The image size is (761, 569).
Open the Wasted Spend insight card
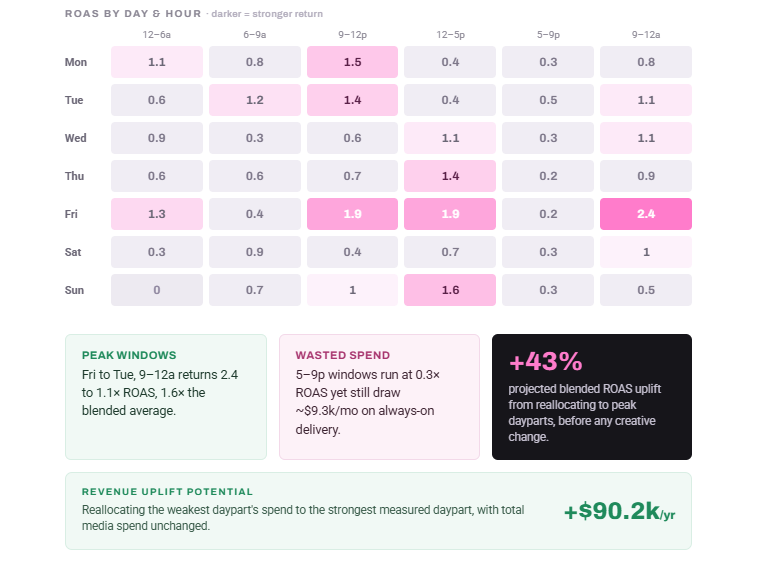(x=379, y=397)
